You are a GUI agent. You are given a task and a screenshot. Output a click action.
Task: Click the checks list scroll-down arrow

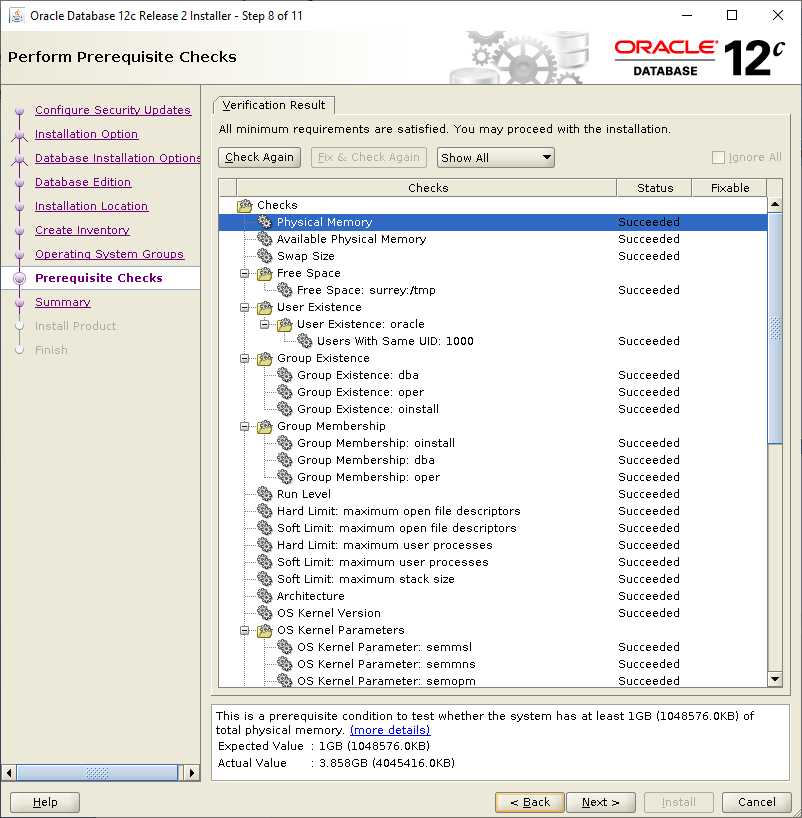pyautogui.click(x=775, y=679)
